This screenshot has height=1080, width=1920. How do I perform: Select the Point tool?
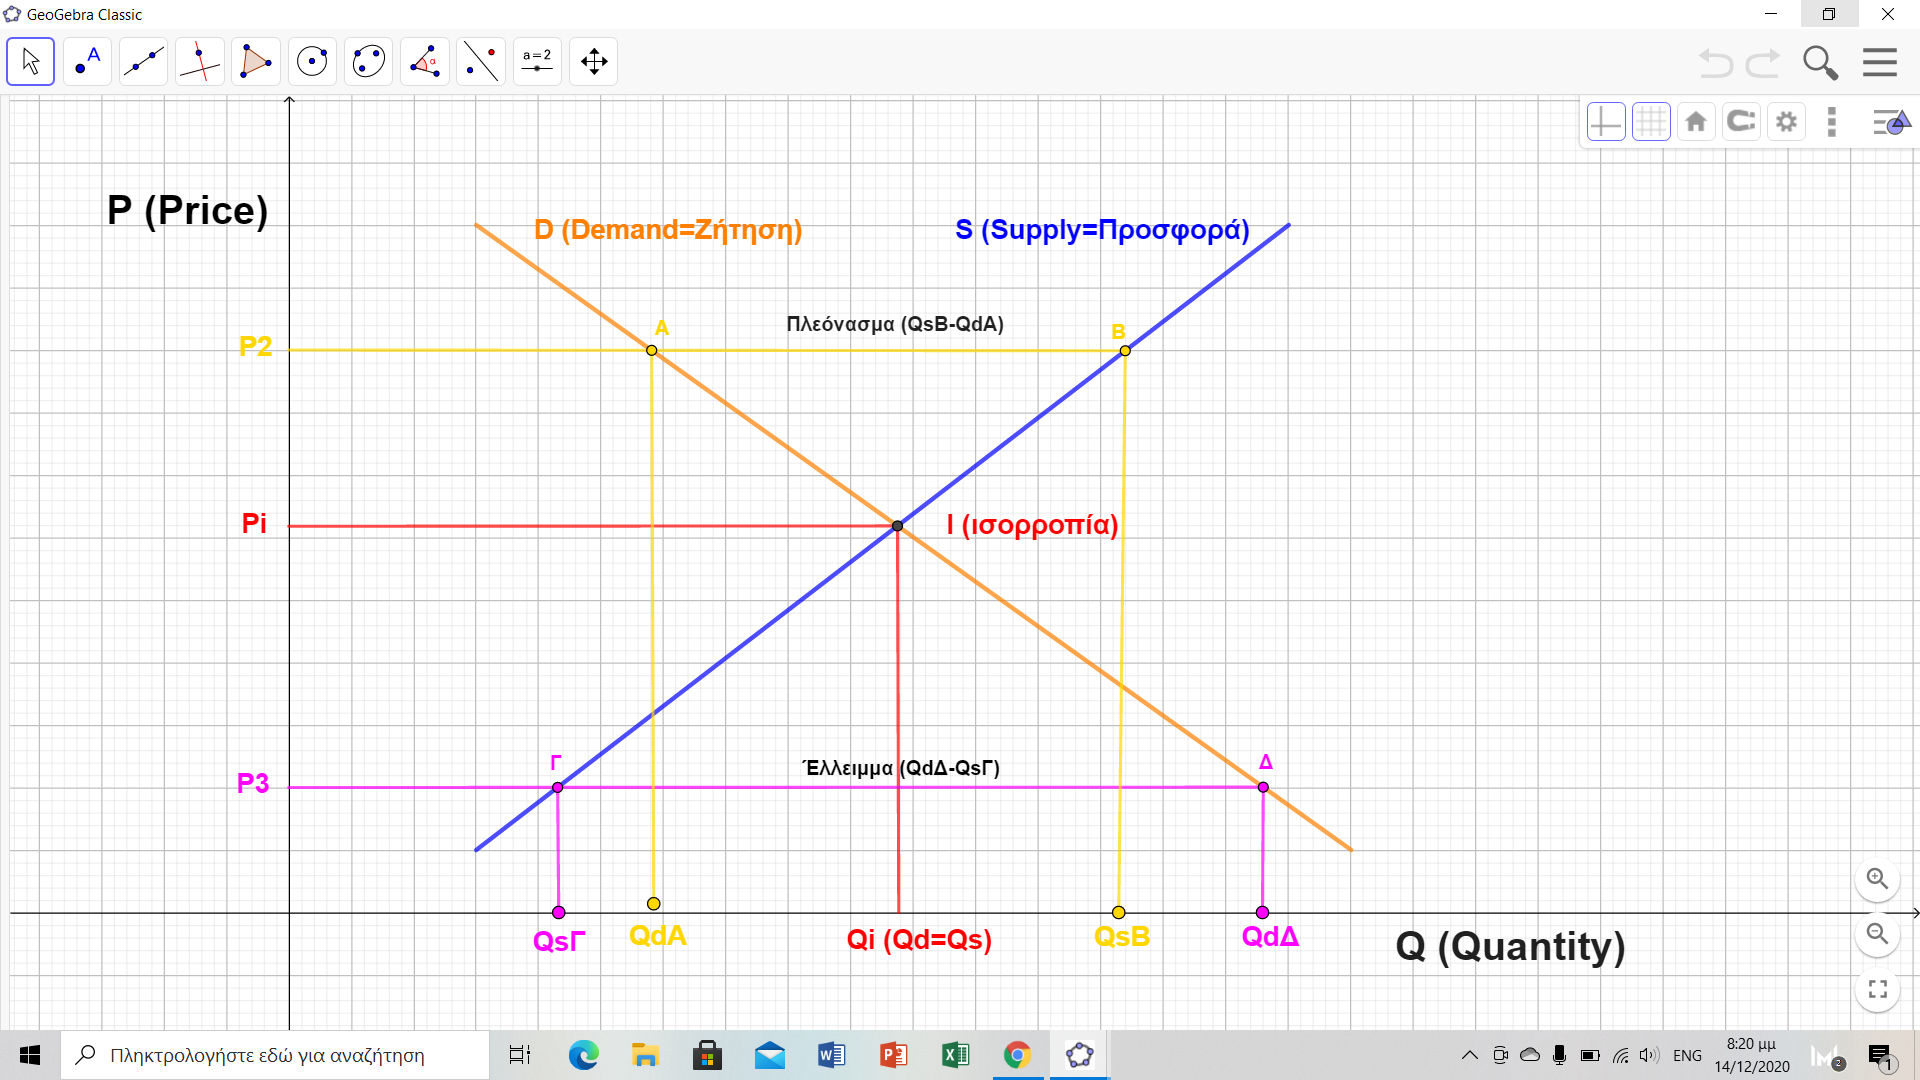(87, 62)
